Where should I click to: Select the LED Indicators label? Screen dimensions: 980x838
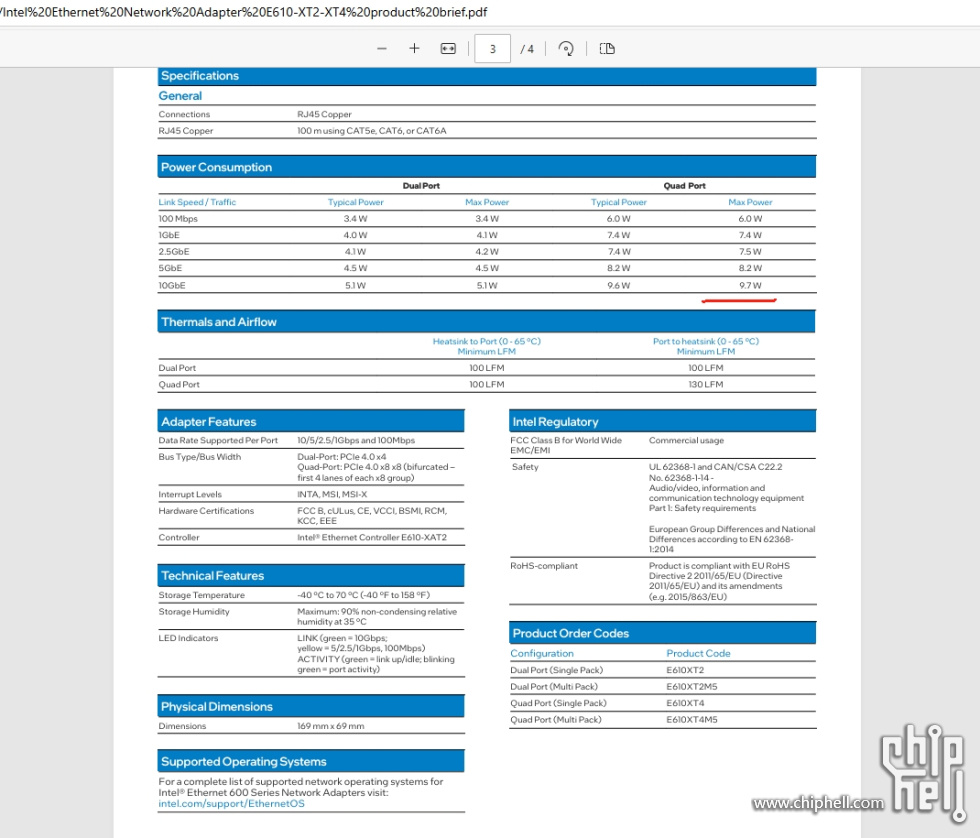tap(188, 638)
